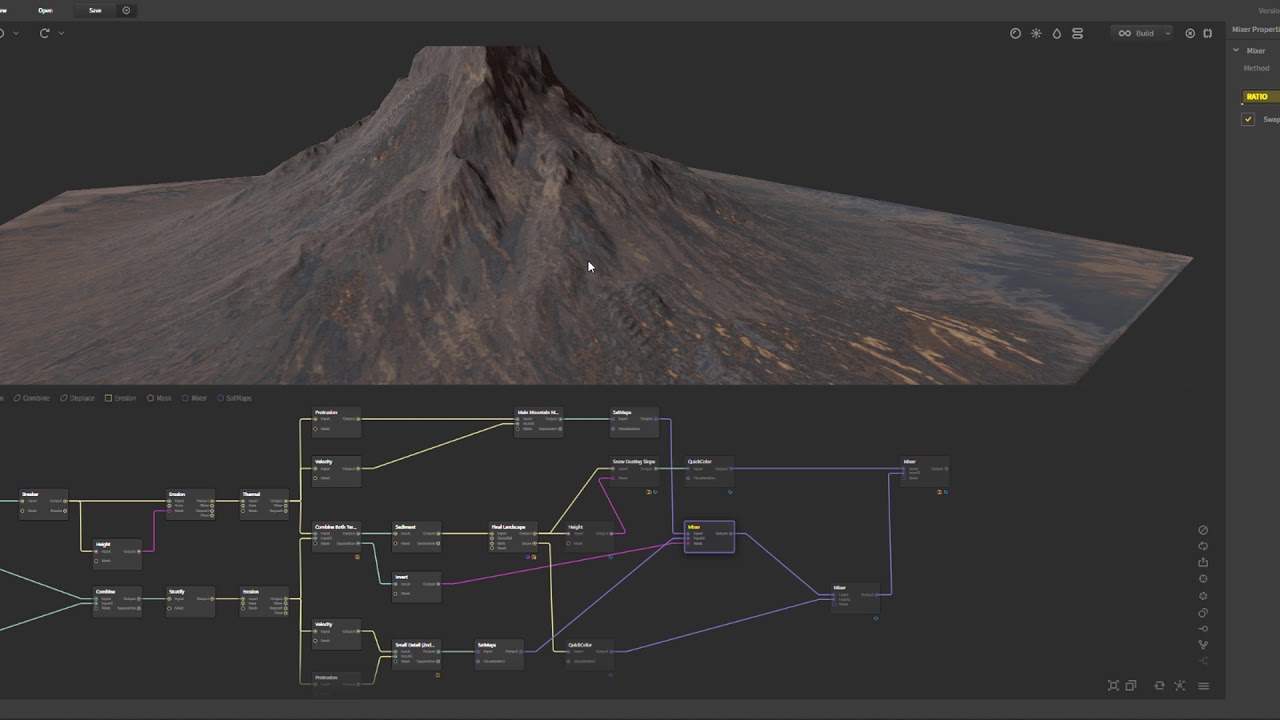Click the hamburger menu icon under graph

click(1203, 686)
